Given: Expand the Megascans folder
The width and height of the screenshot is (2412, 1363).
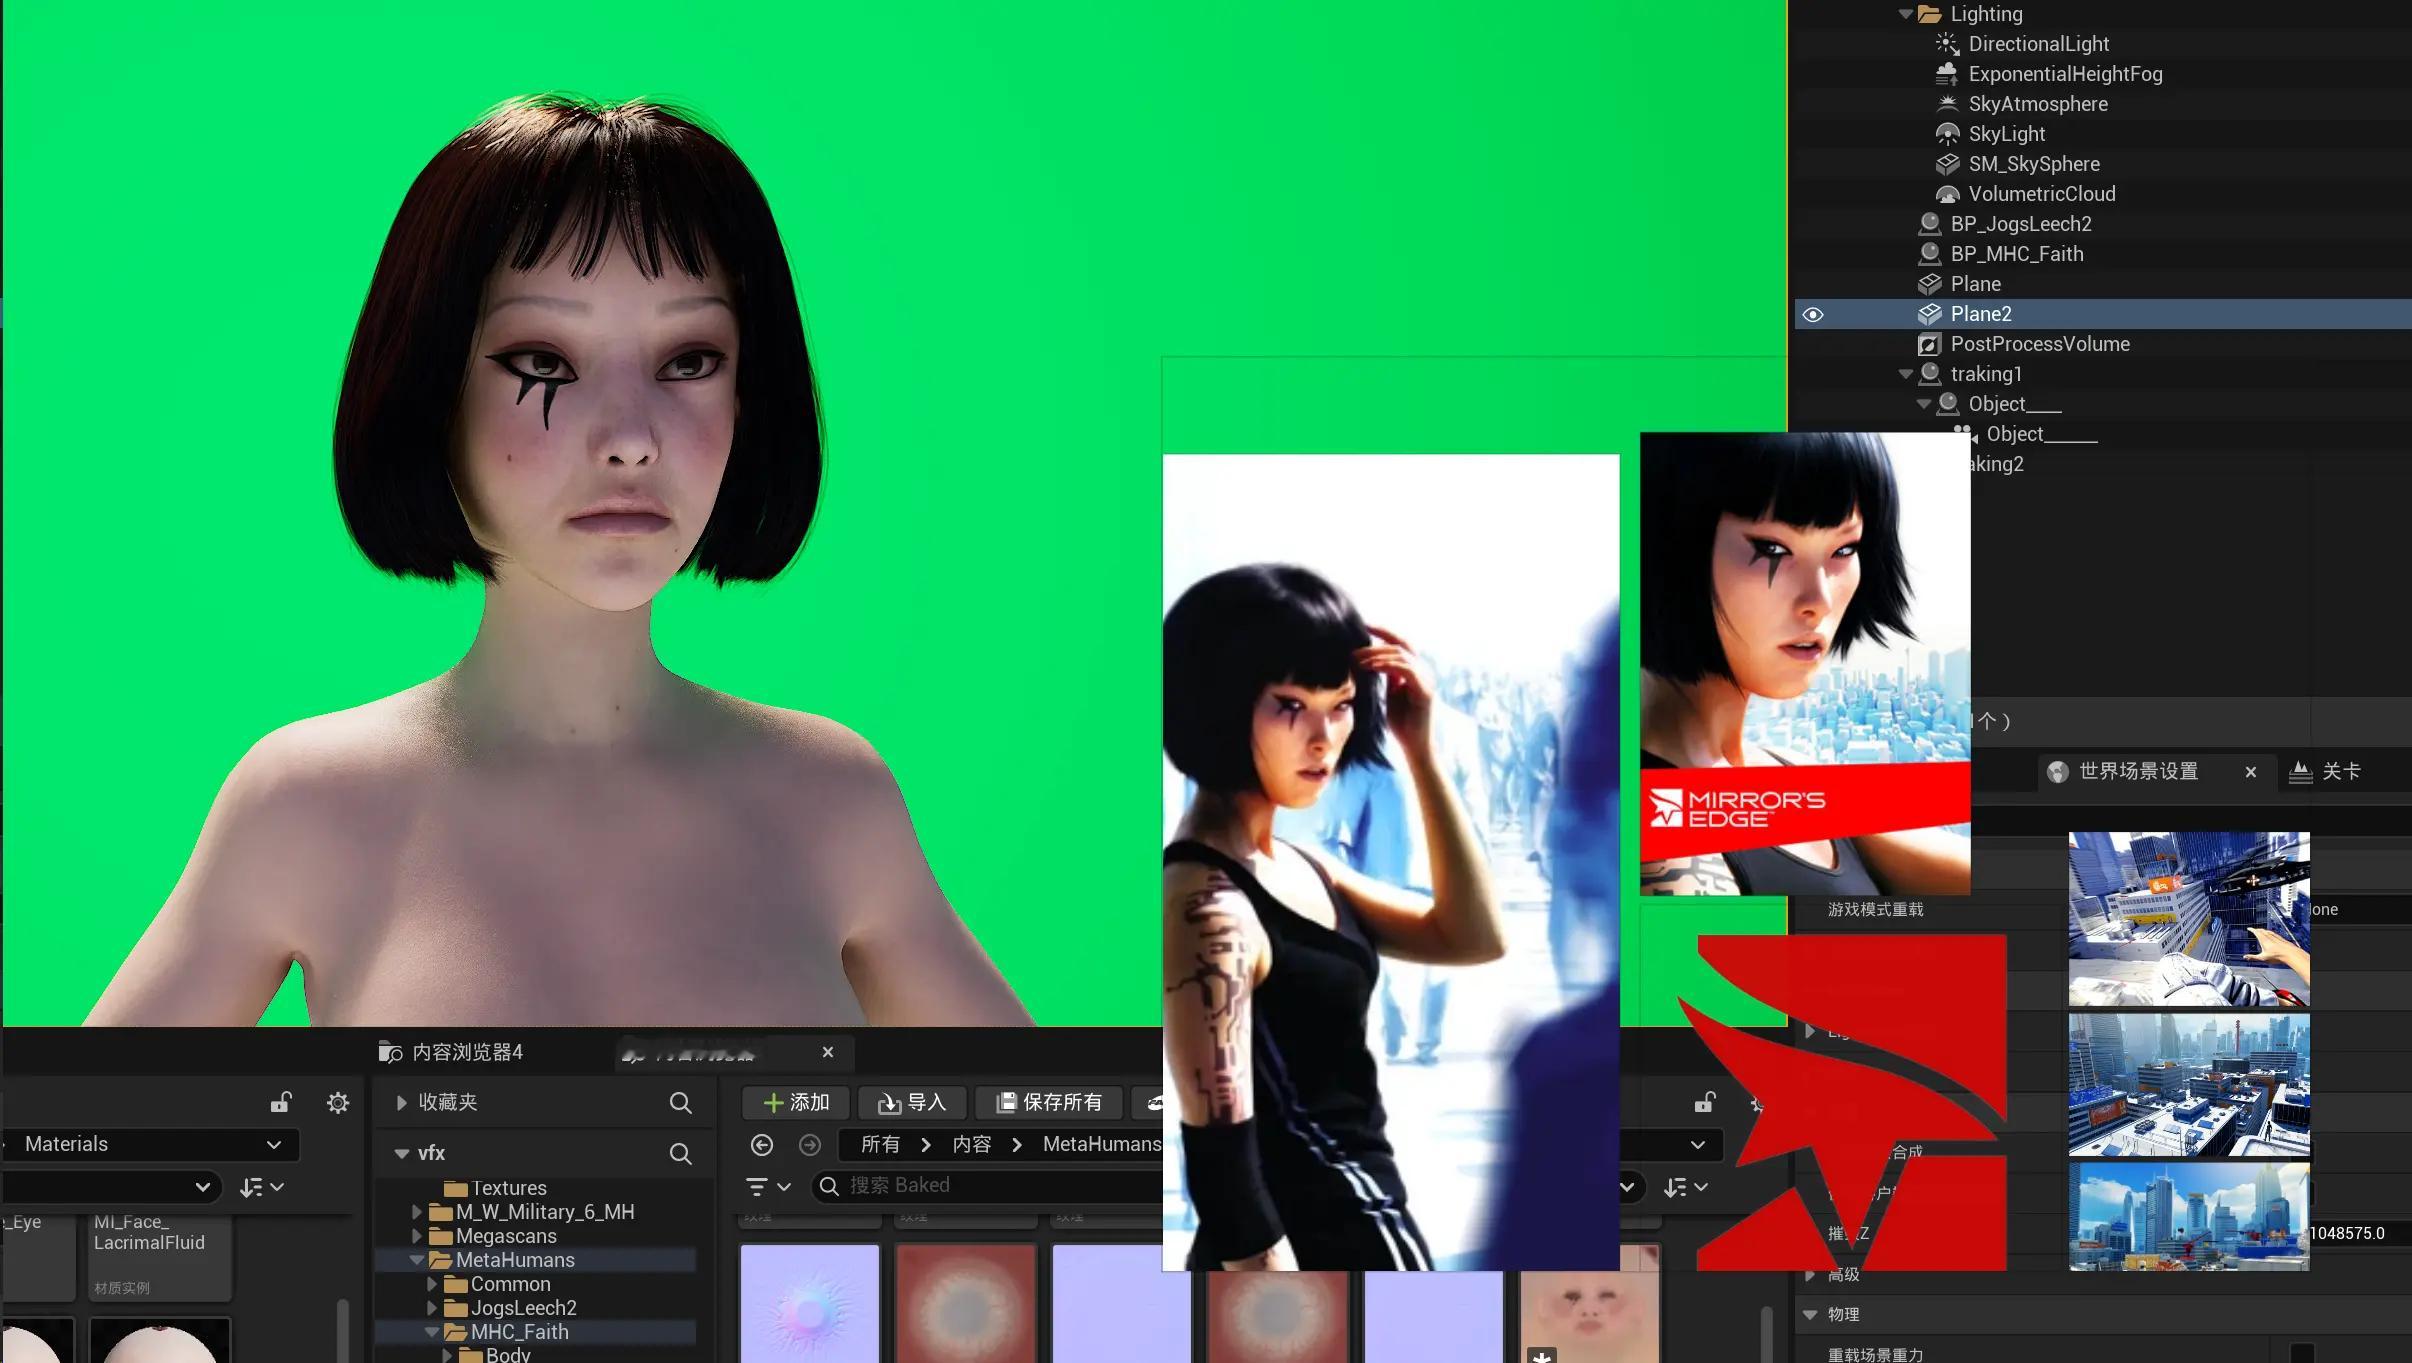Looking at the screenshot, I should coord(417,1236).
